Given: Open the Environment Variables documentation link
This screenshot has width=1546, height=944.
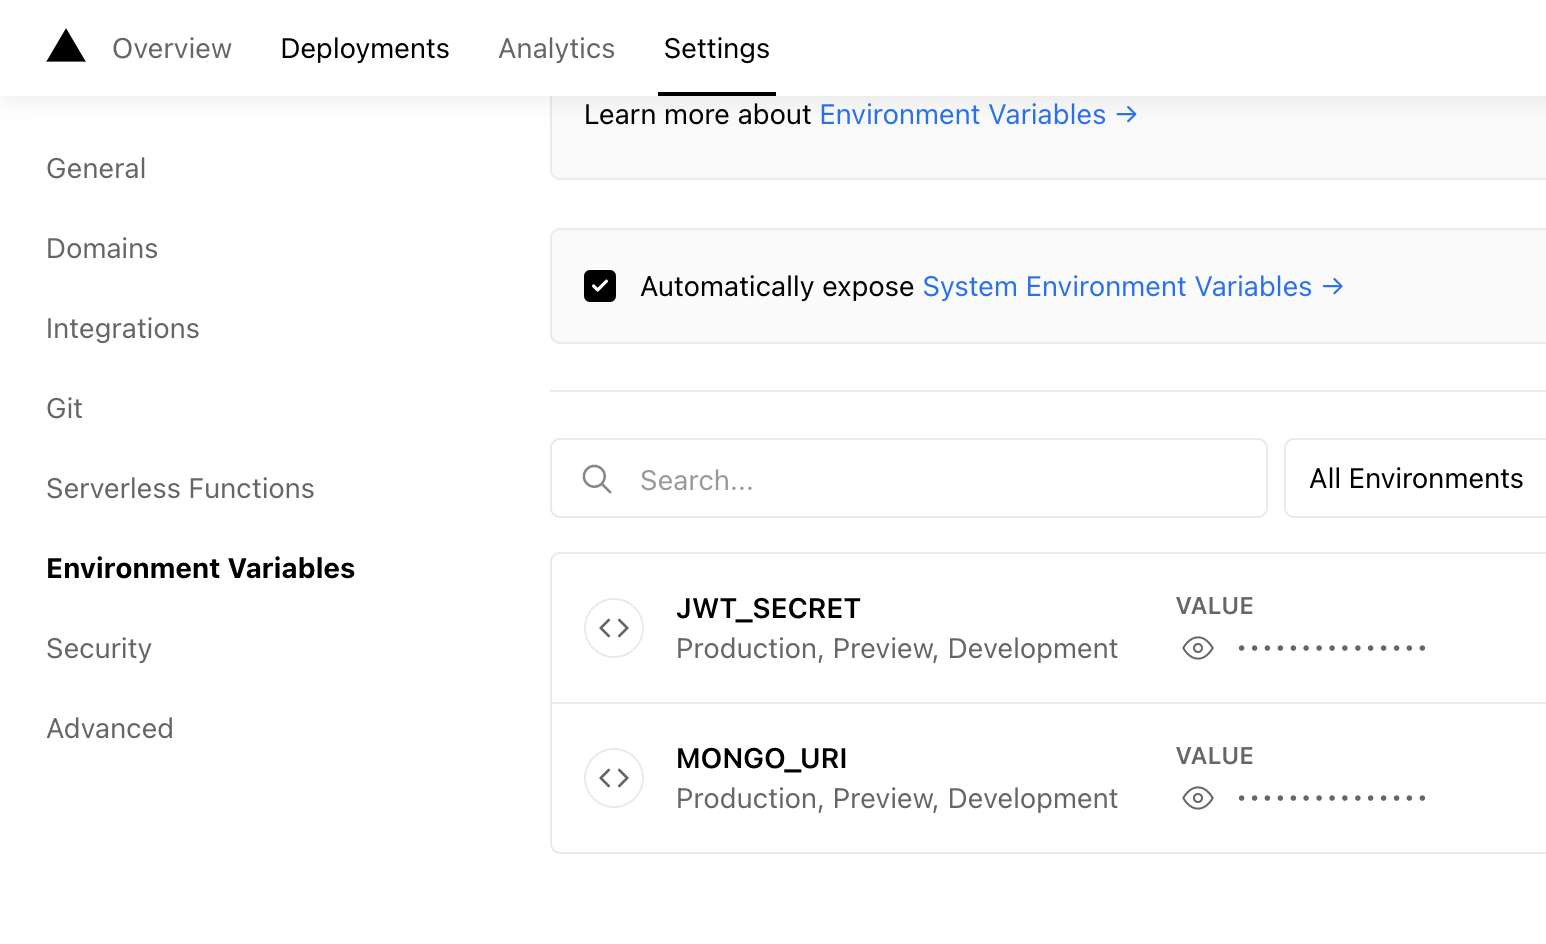Looking at the screenshot, I should coord(963,114).
